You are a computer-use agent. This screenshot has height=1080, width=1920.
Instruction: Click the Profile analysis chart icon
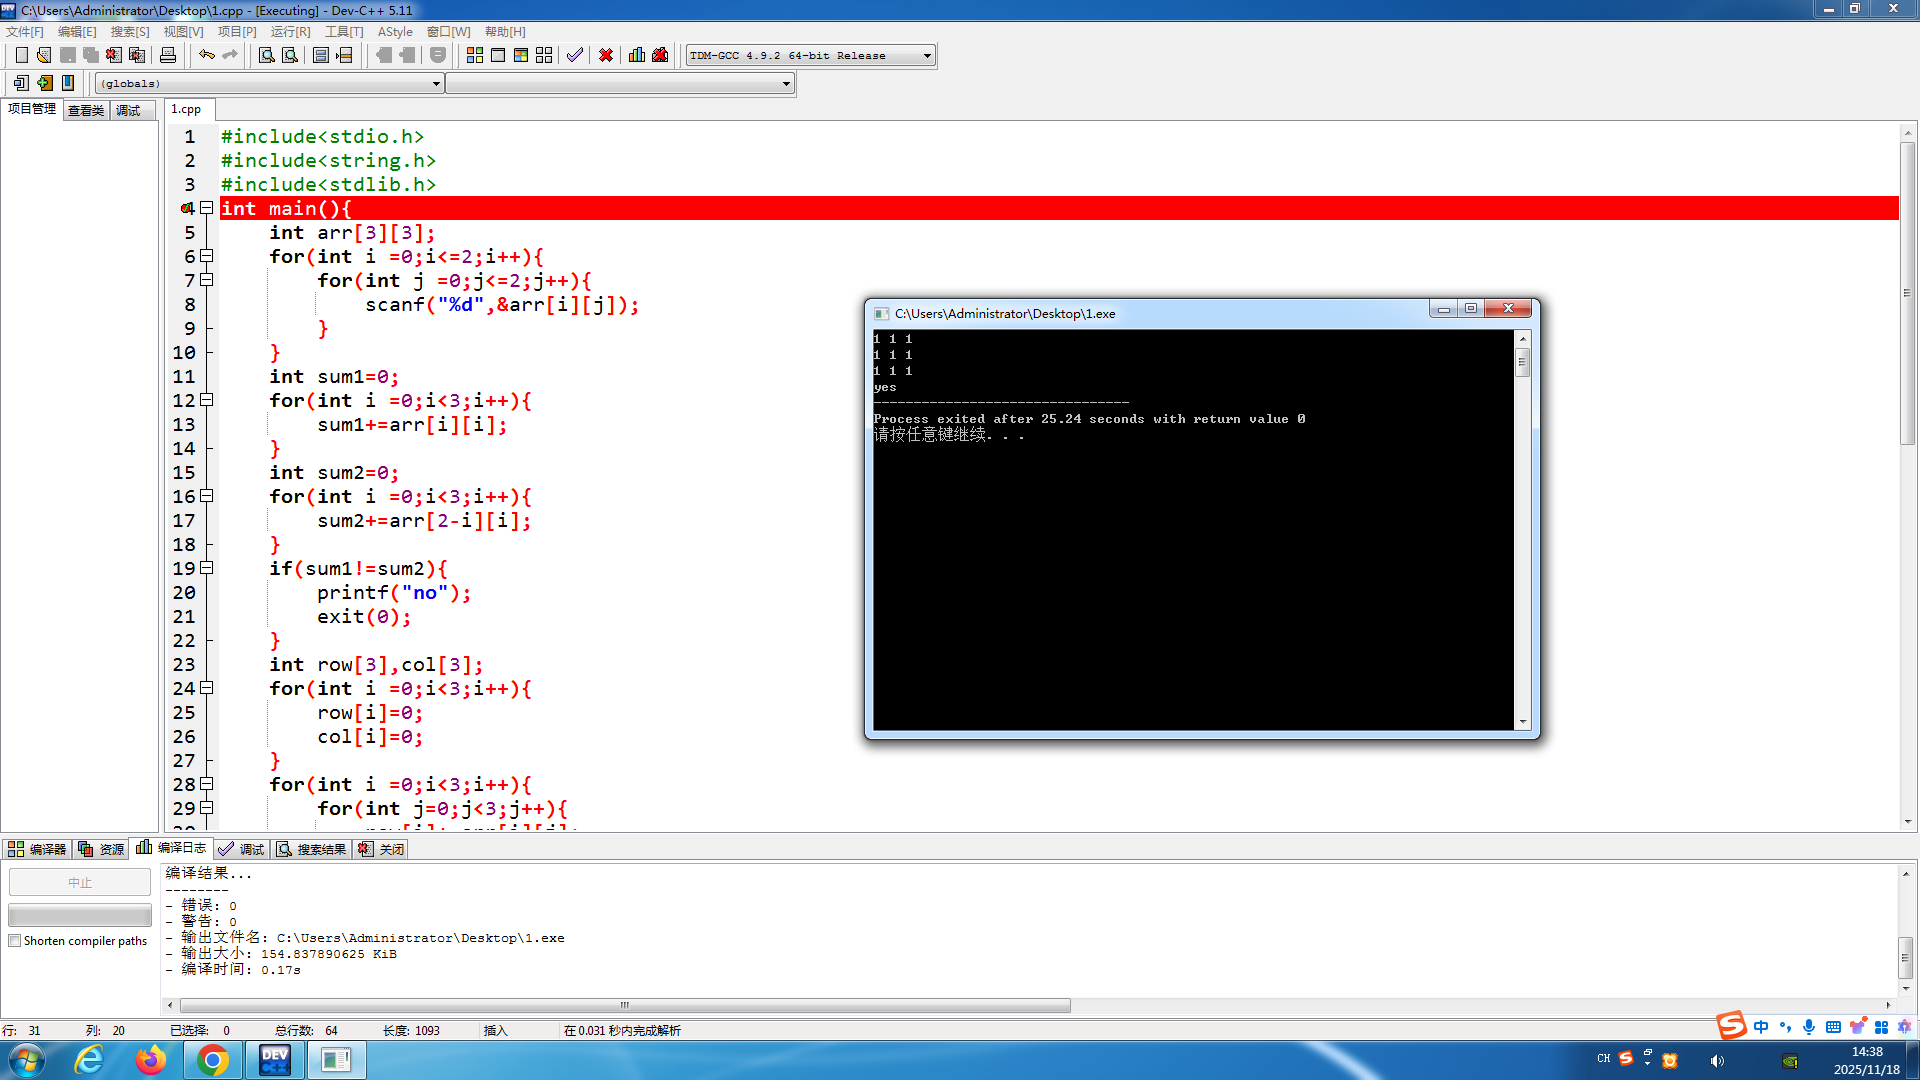[637, 55]
